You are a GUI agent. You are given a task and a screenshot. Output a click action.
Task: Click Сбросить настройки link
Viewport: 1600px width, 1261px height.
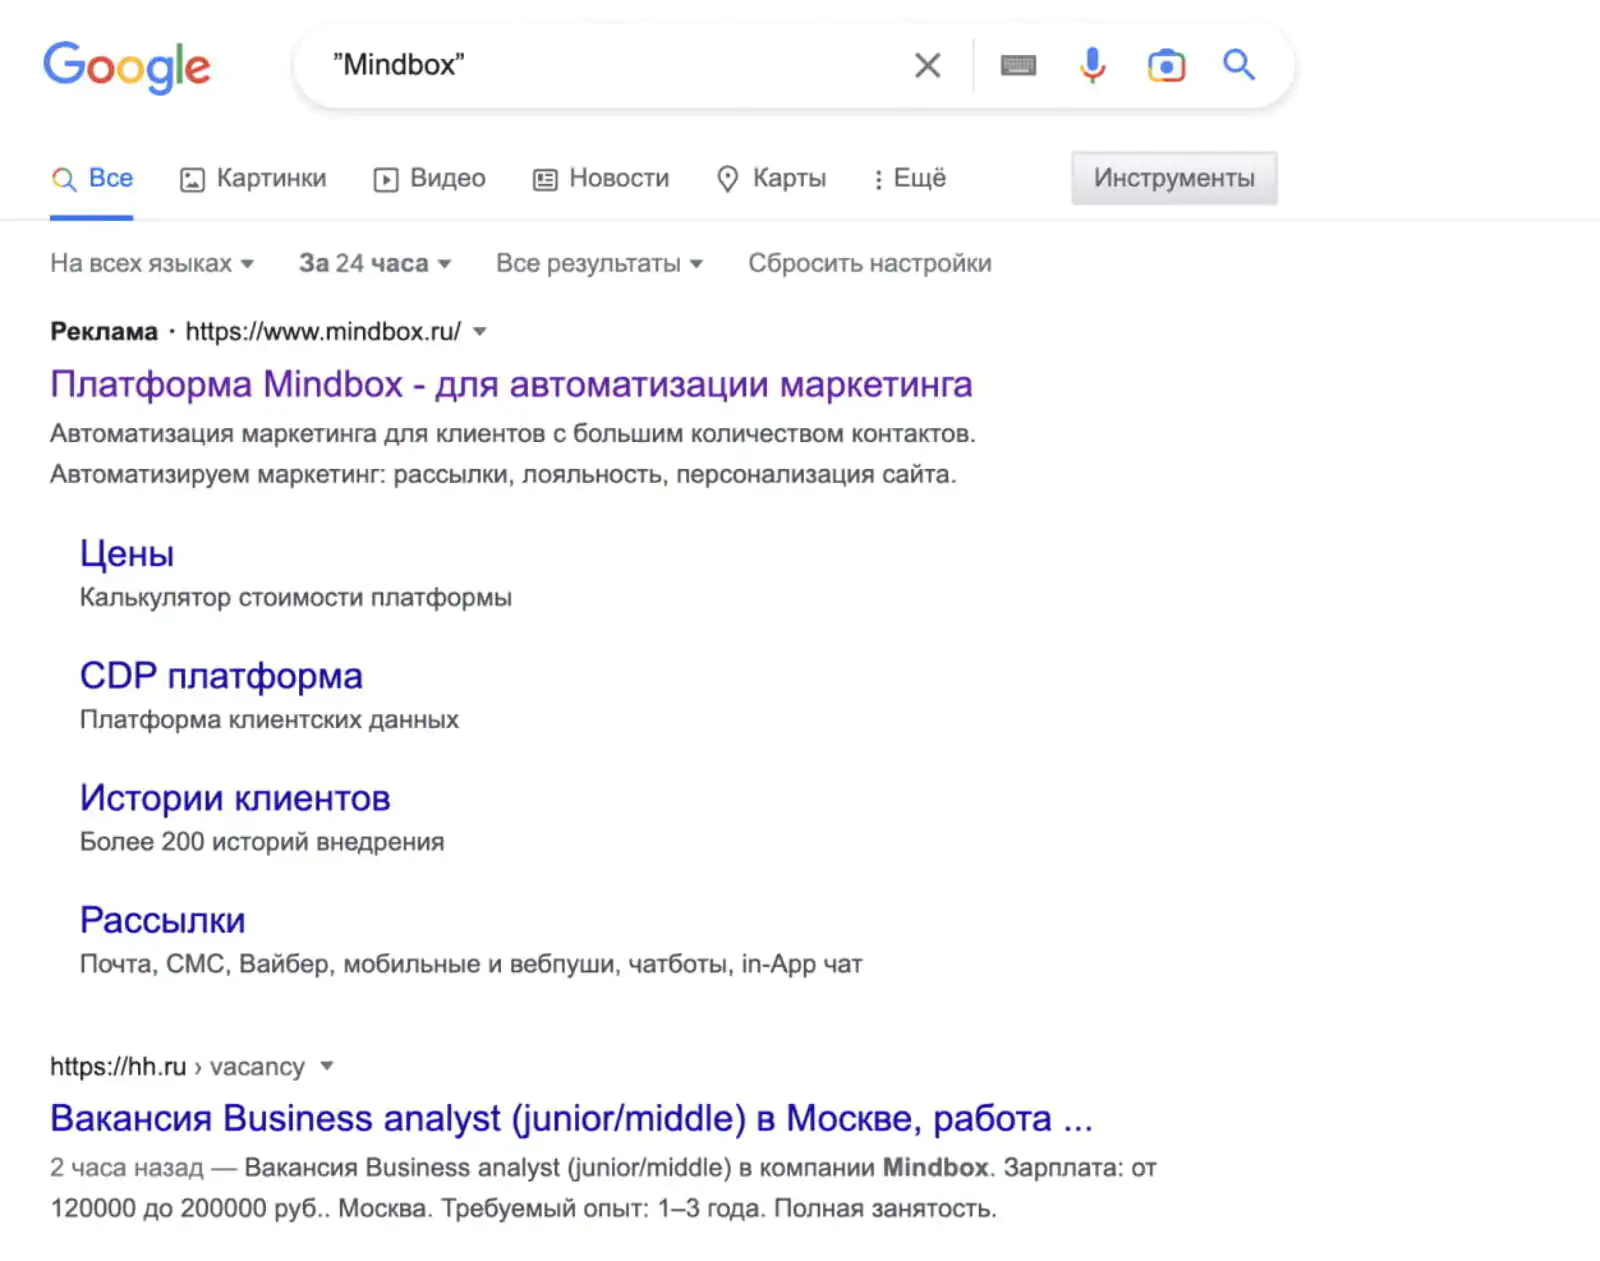tap(870, 263)
